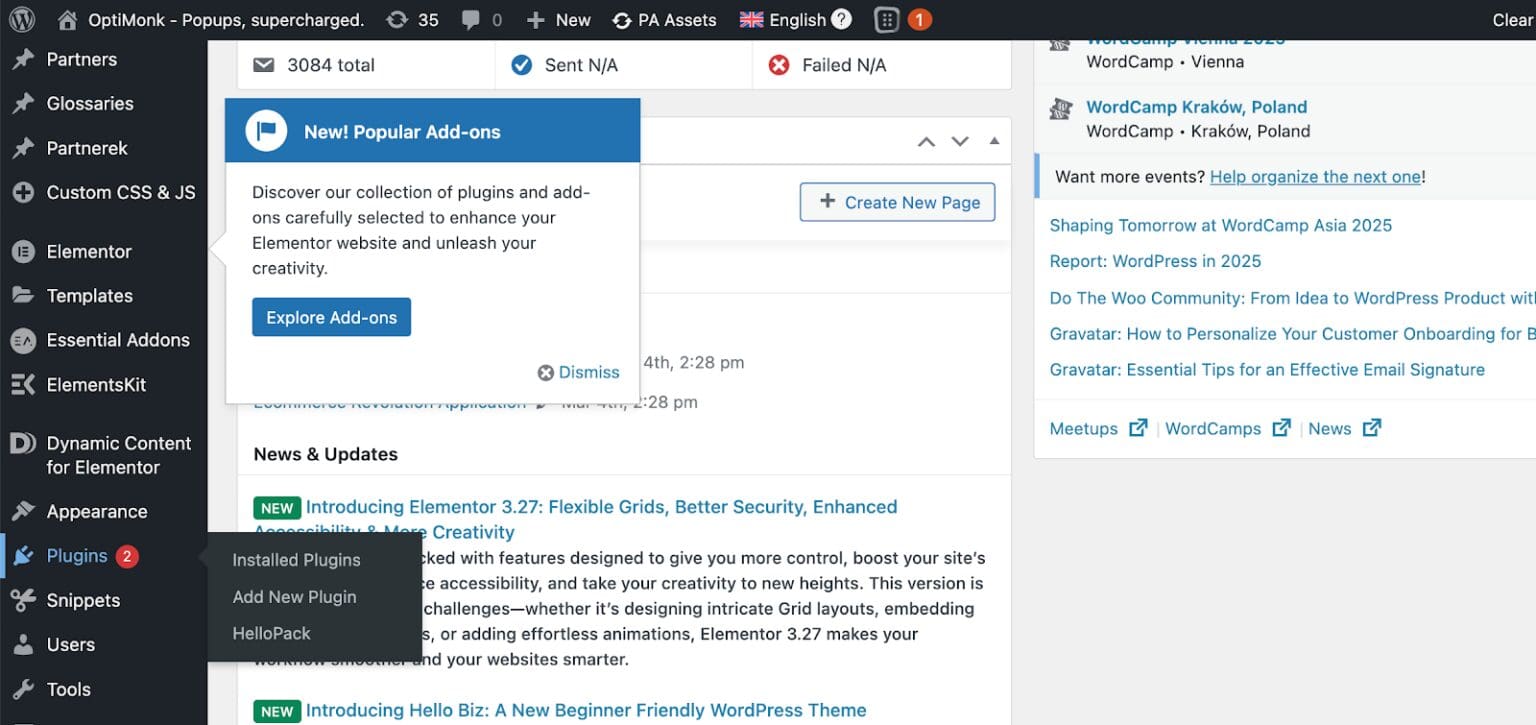The width and height of the screenshot is (1536, 725).
Task: Open HelloPack submenu item
Action: click(x=271, y=633)
